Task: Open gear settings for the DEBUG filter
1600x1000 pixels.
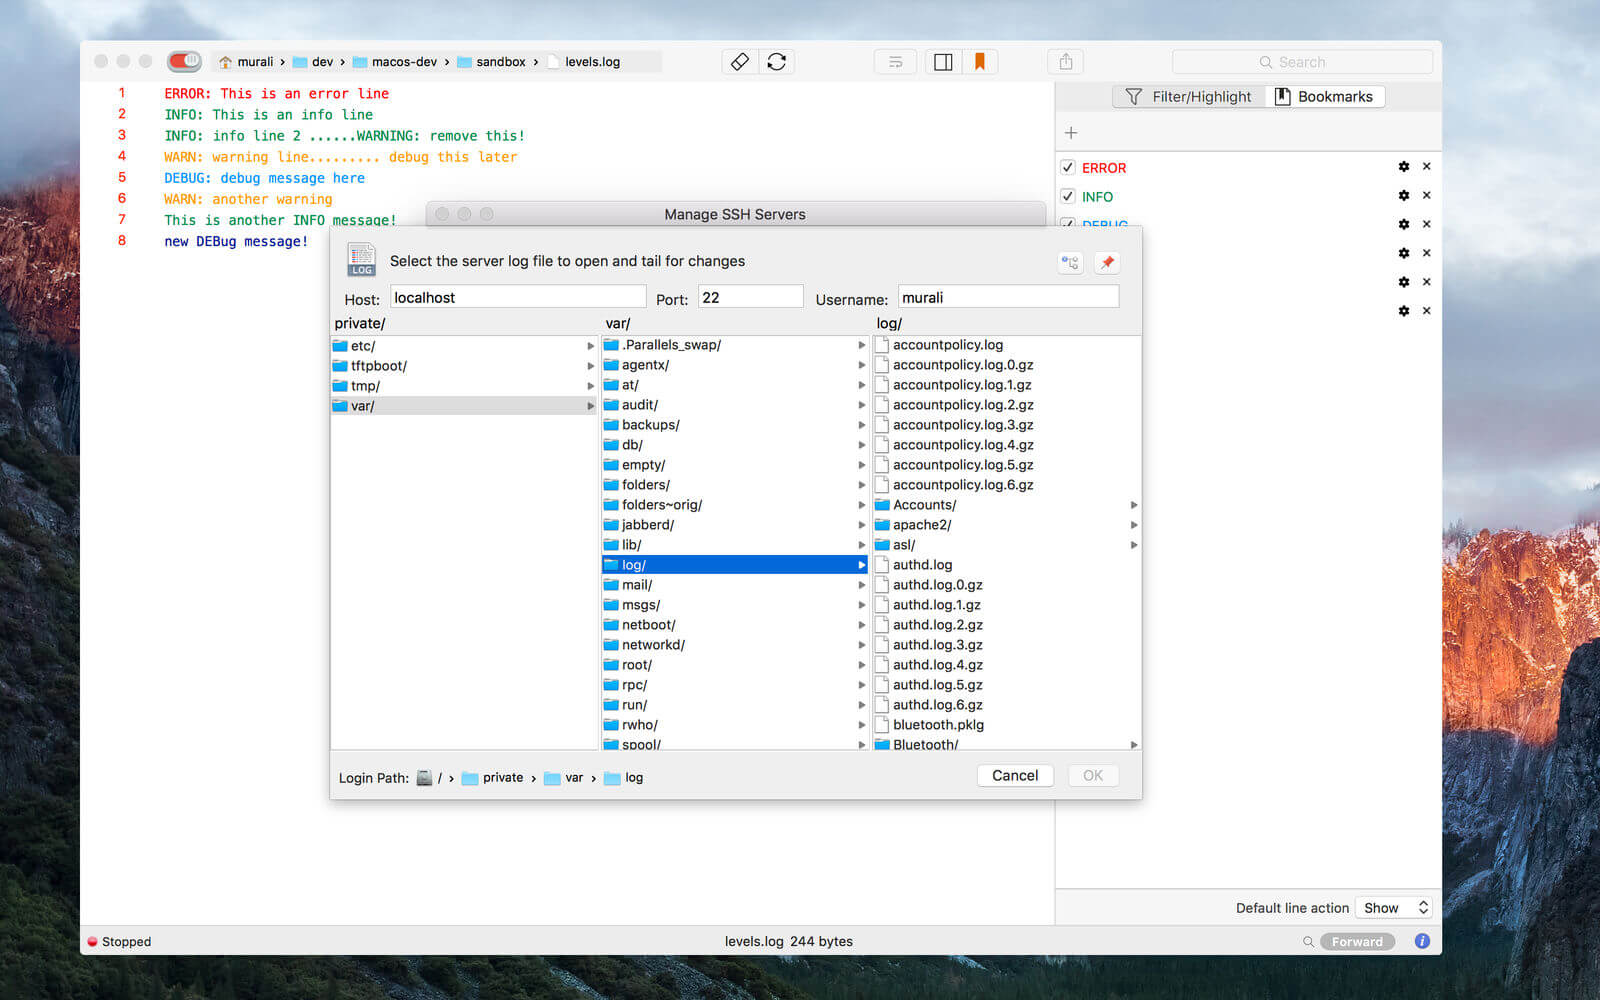Action: click(1404, 225)
